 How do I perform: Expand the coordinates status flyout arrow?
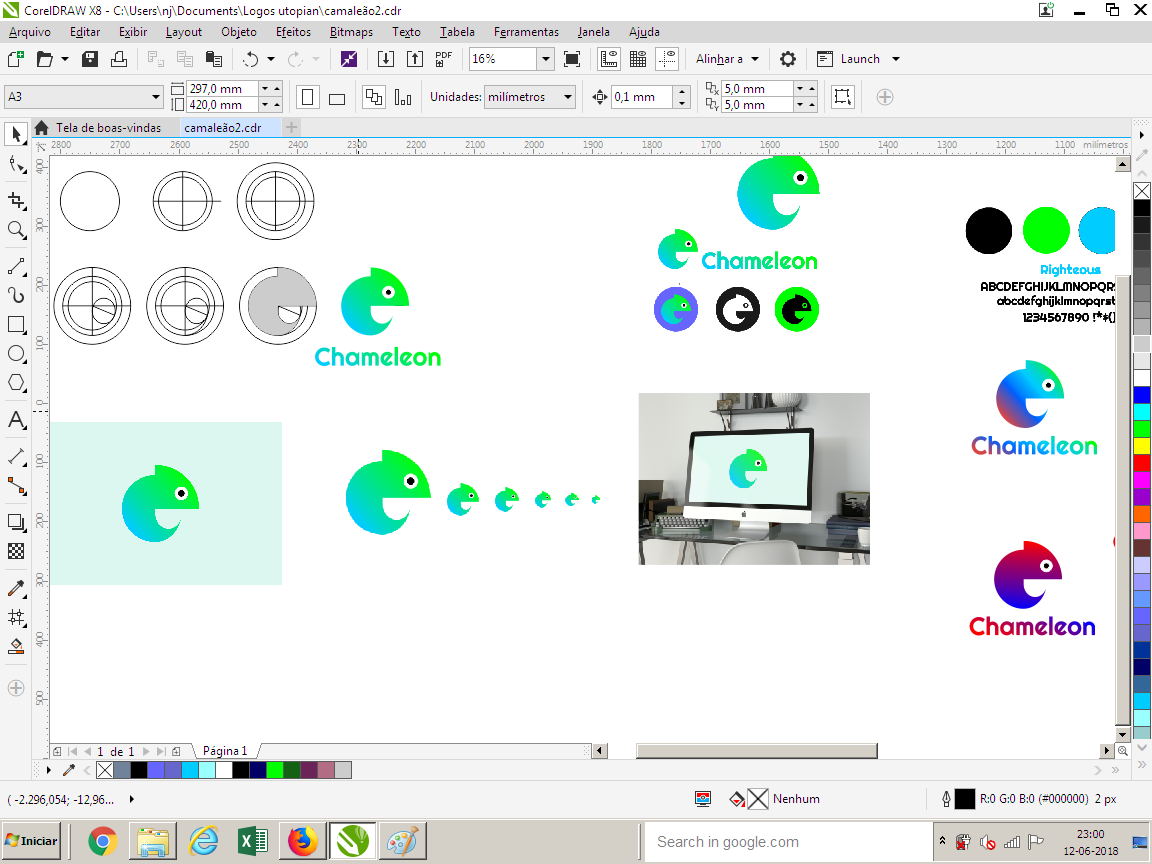coord(132,799)
